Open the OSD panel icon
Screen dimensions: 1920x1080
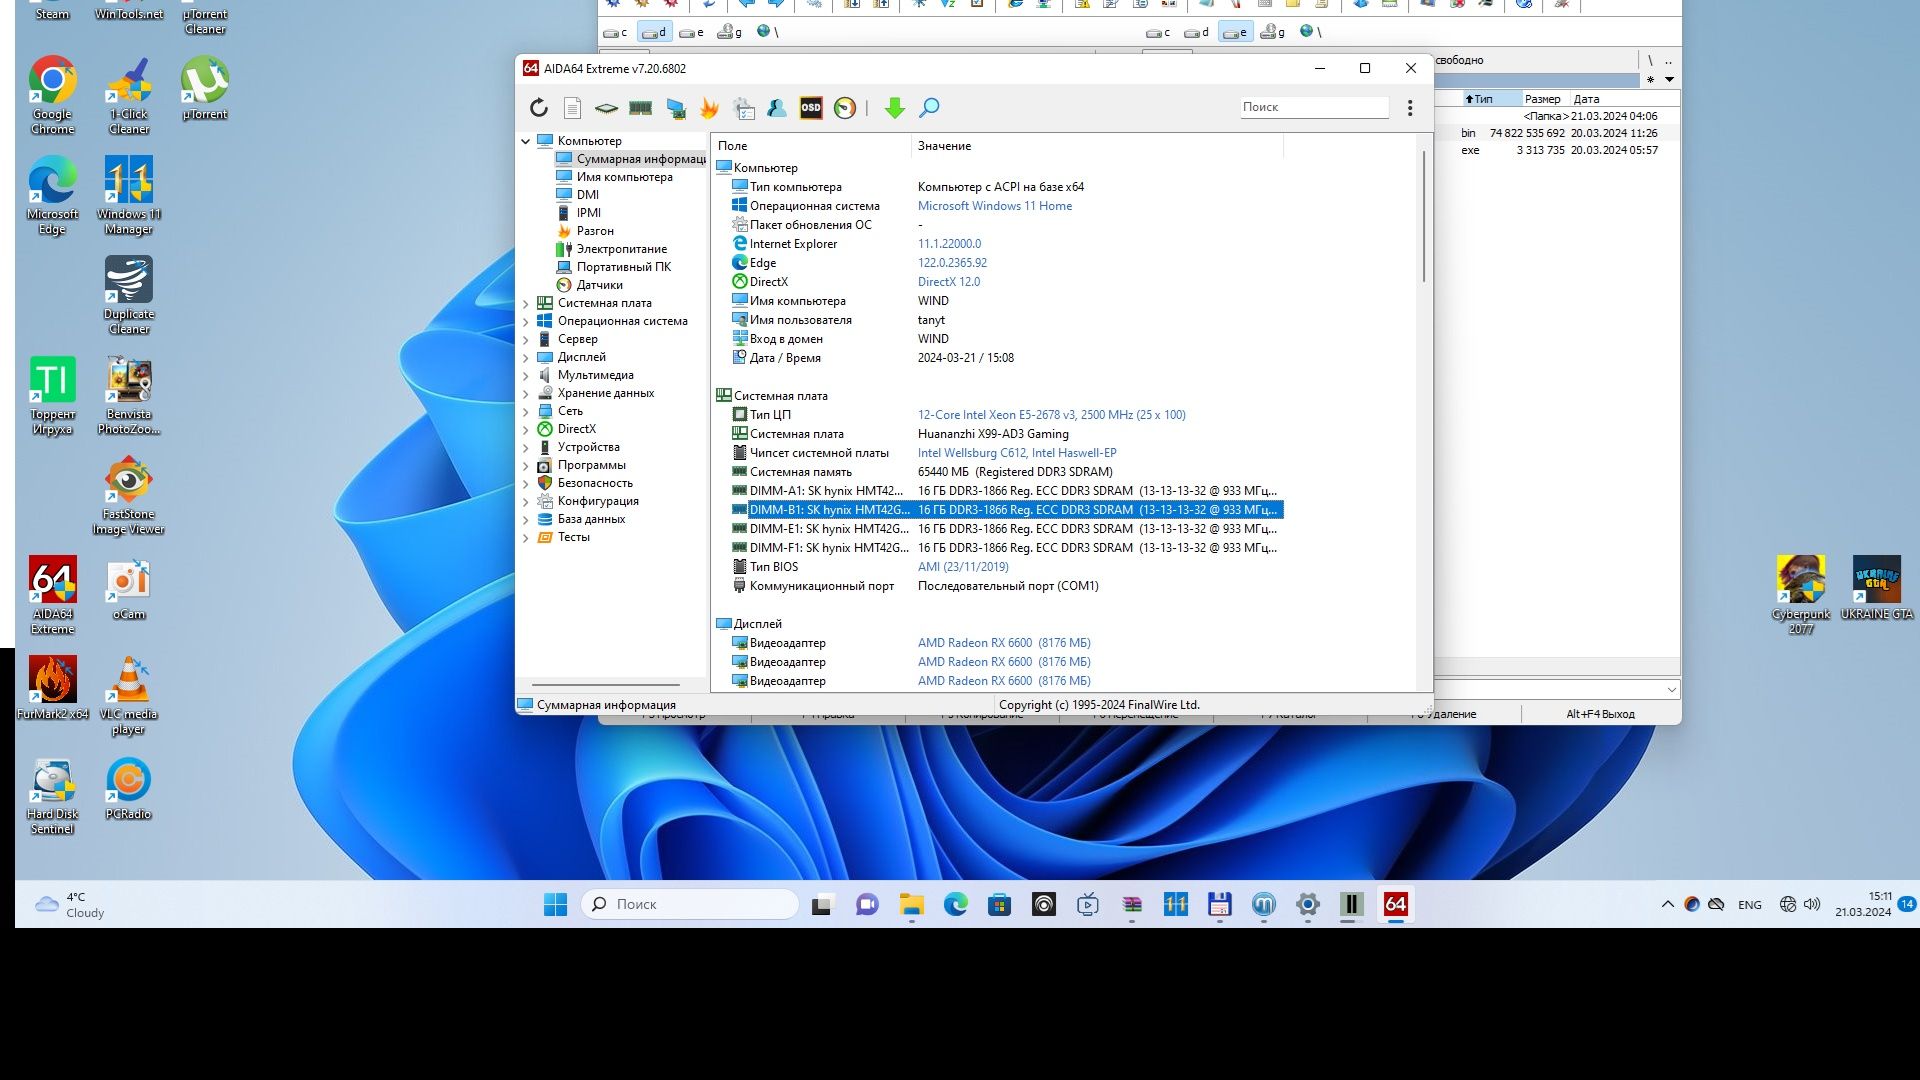pyautogui.click(x=811, y=108)
